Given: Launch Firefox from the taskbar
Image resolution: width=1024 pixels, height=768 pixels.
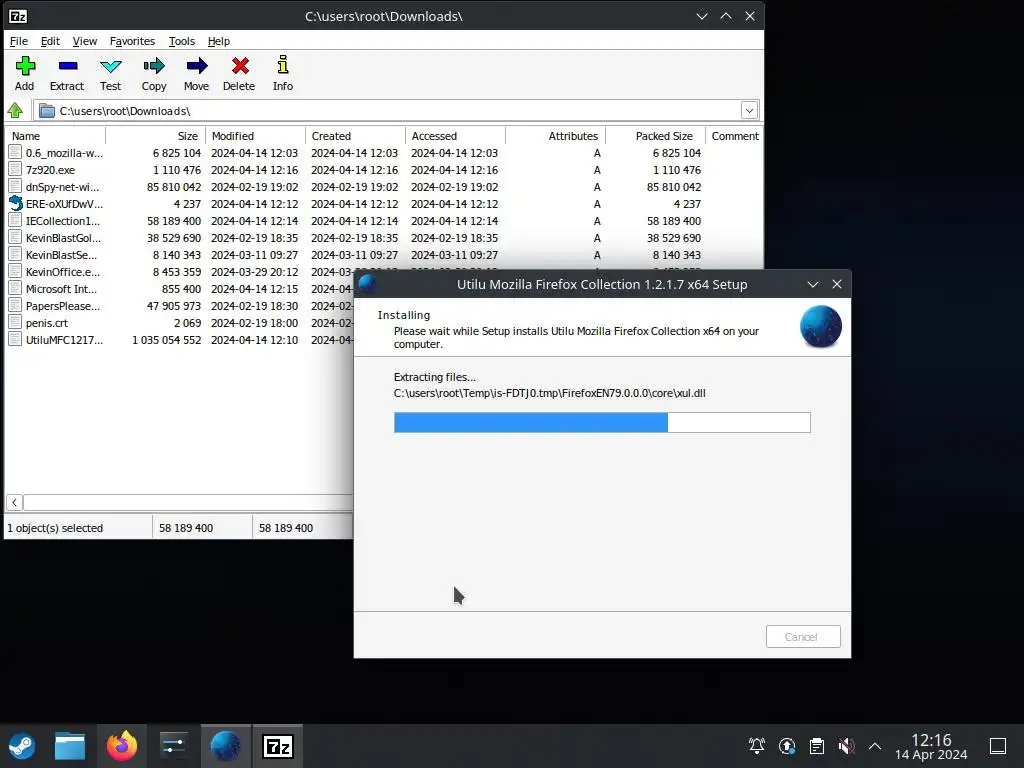Looking at the screenshot, I should tap(122, 746).
